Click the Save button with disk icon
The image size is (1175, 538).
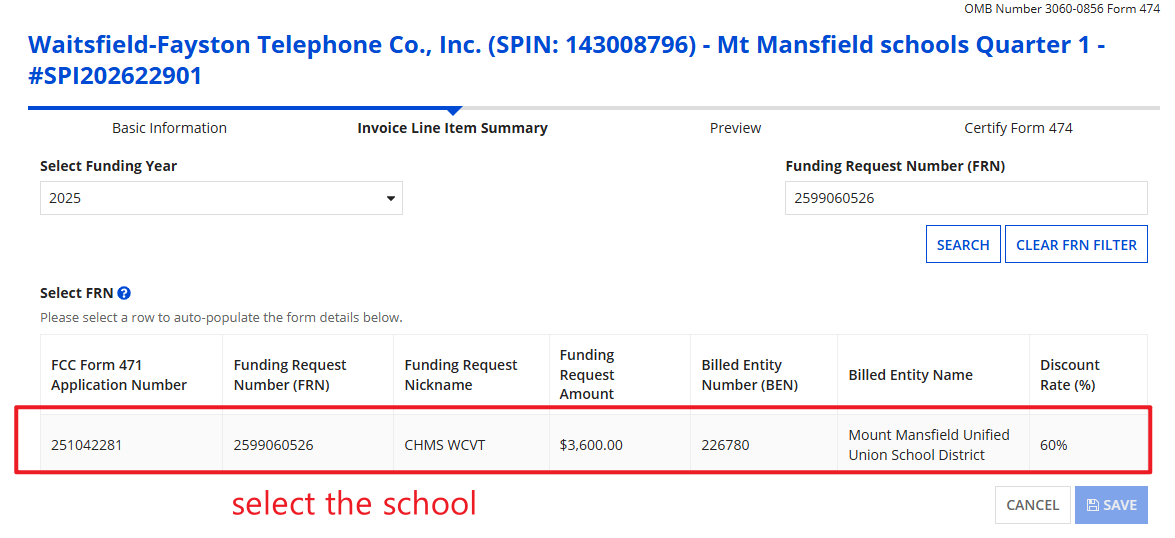pyautogui.click(x=1111, y=505)
